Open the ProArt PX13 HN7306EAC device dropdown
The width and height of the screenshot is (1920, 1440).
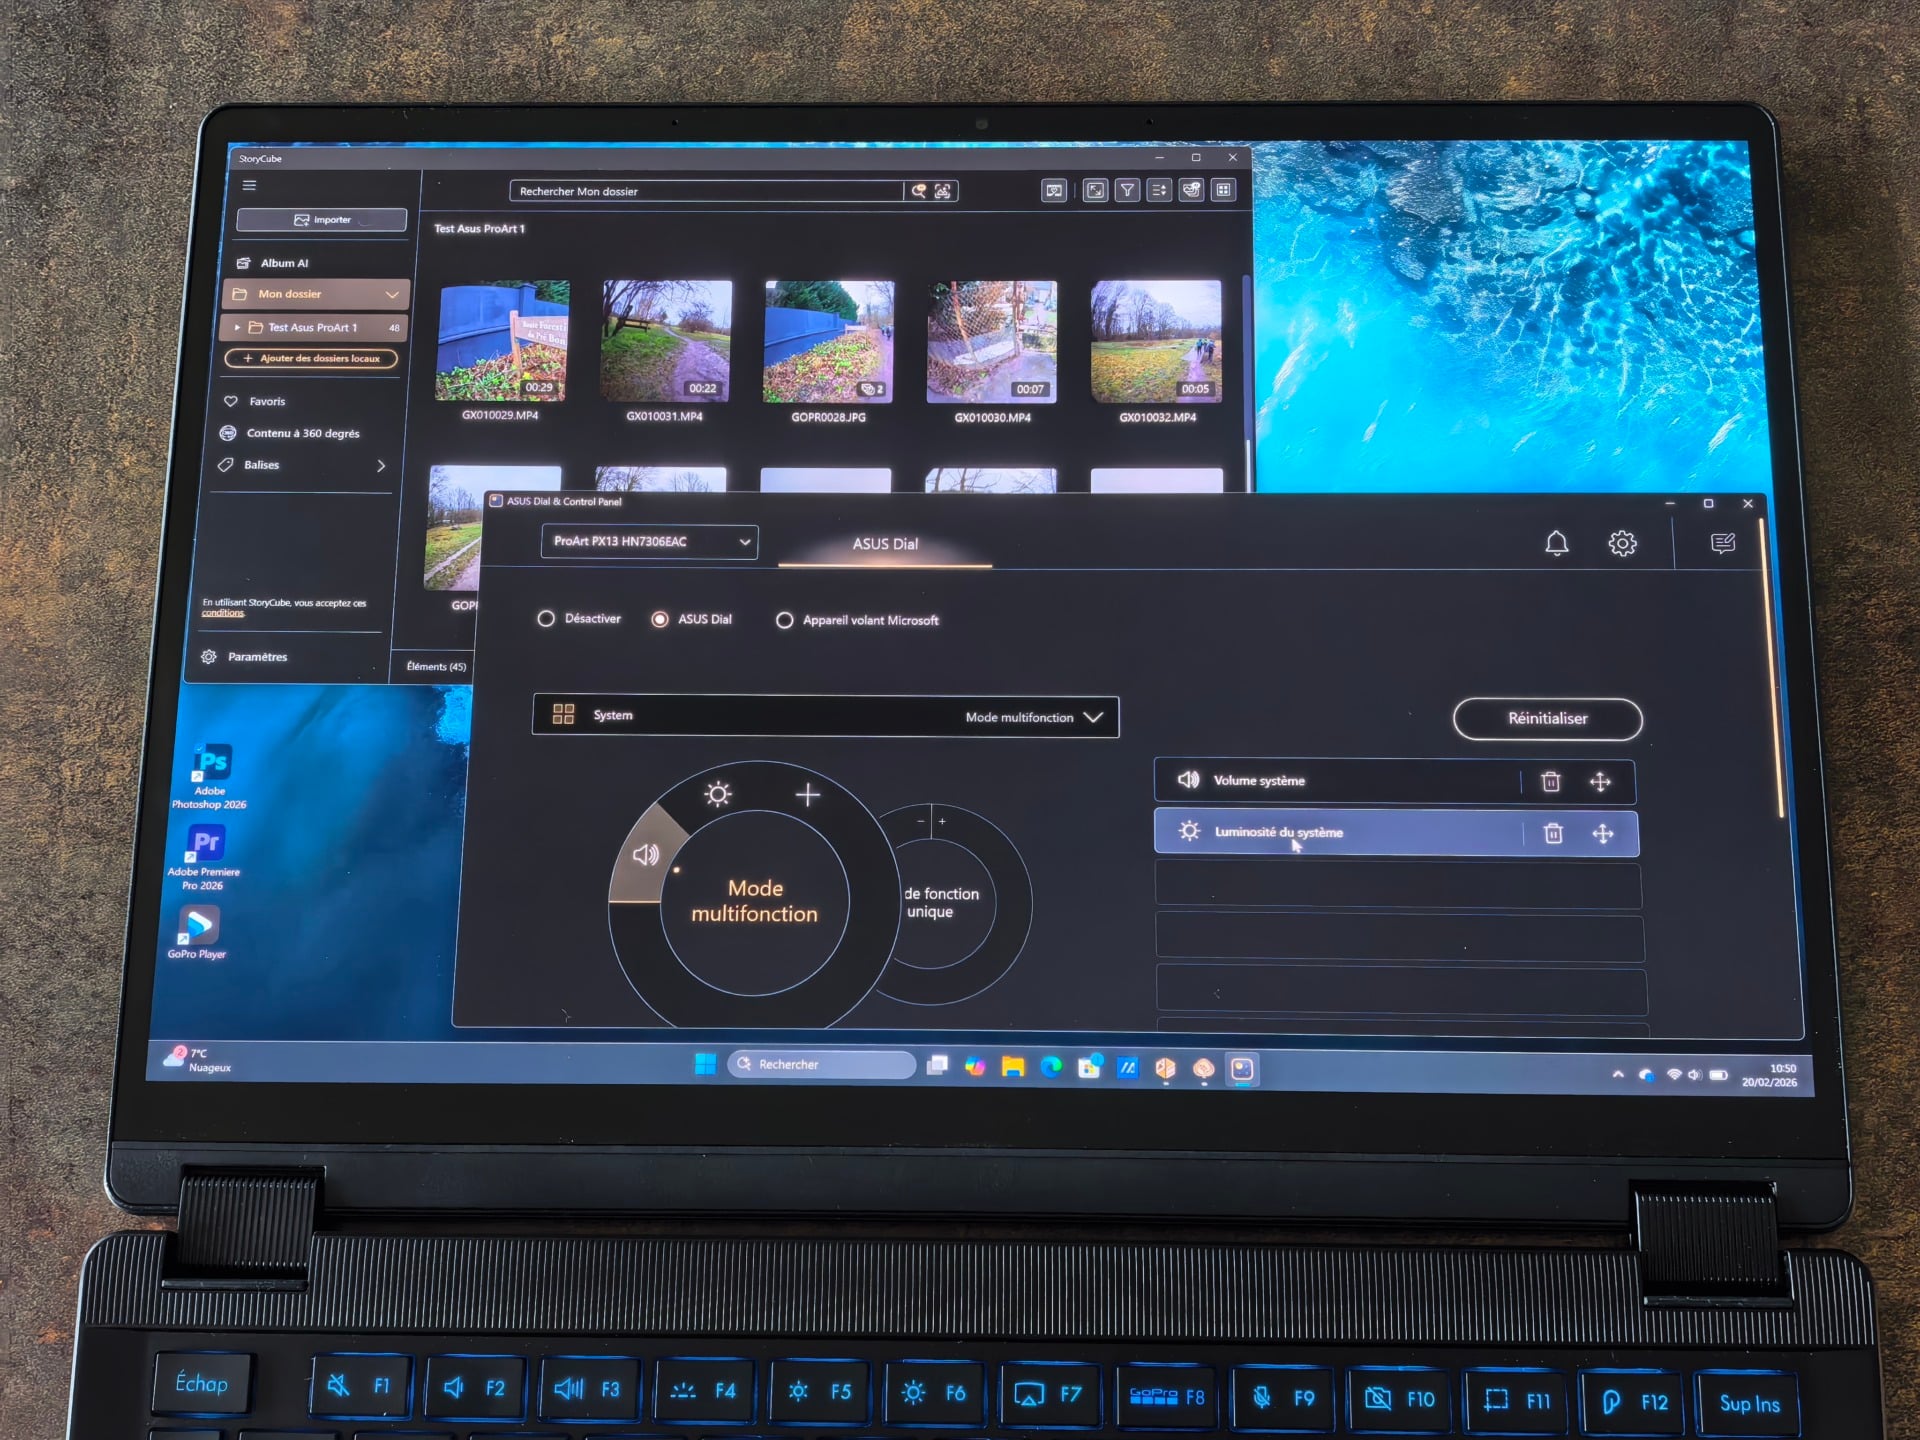(649, 542)
